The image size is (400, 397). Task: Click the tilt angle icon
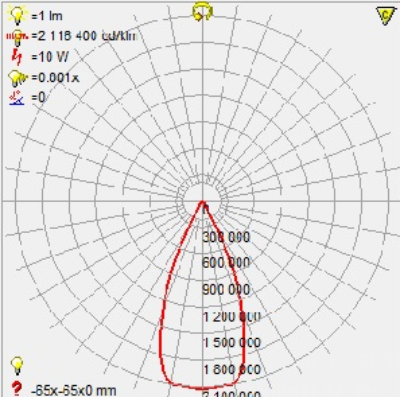pos(17,98)
